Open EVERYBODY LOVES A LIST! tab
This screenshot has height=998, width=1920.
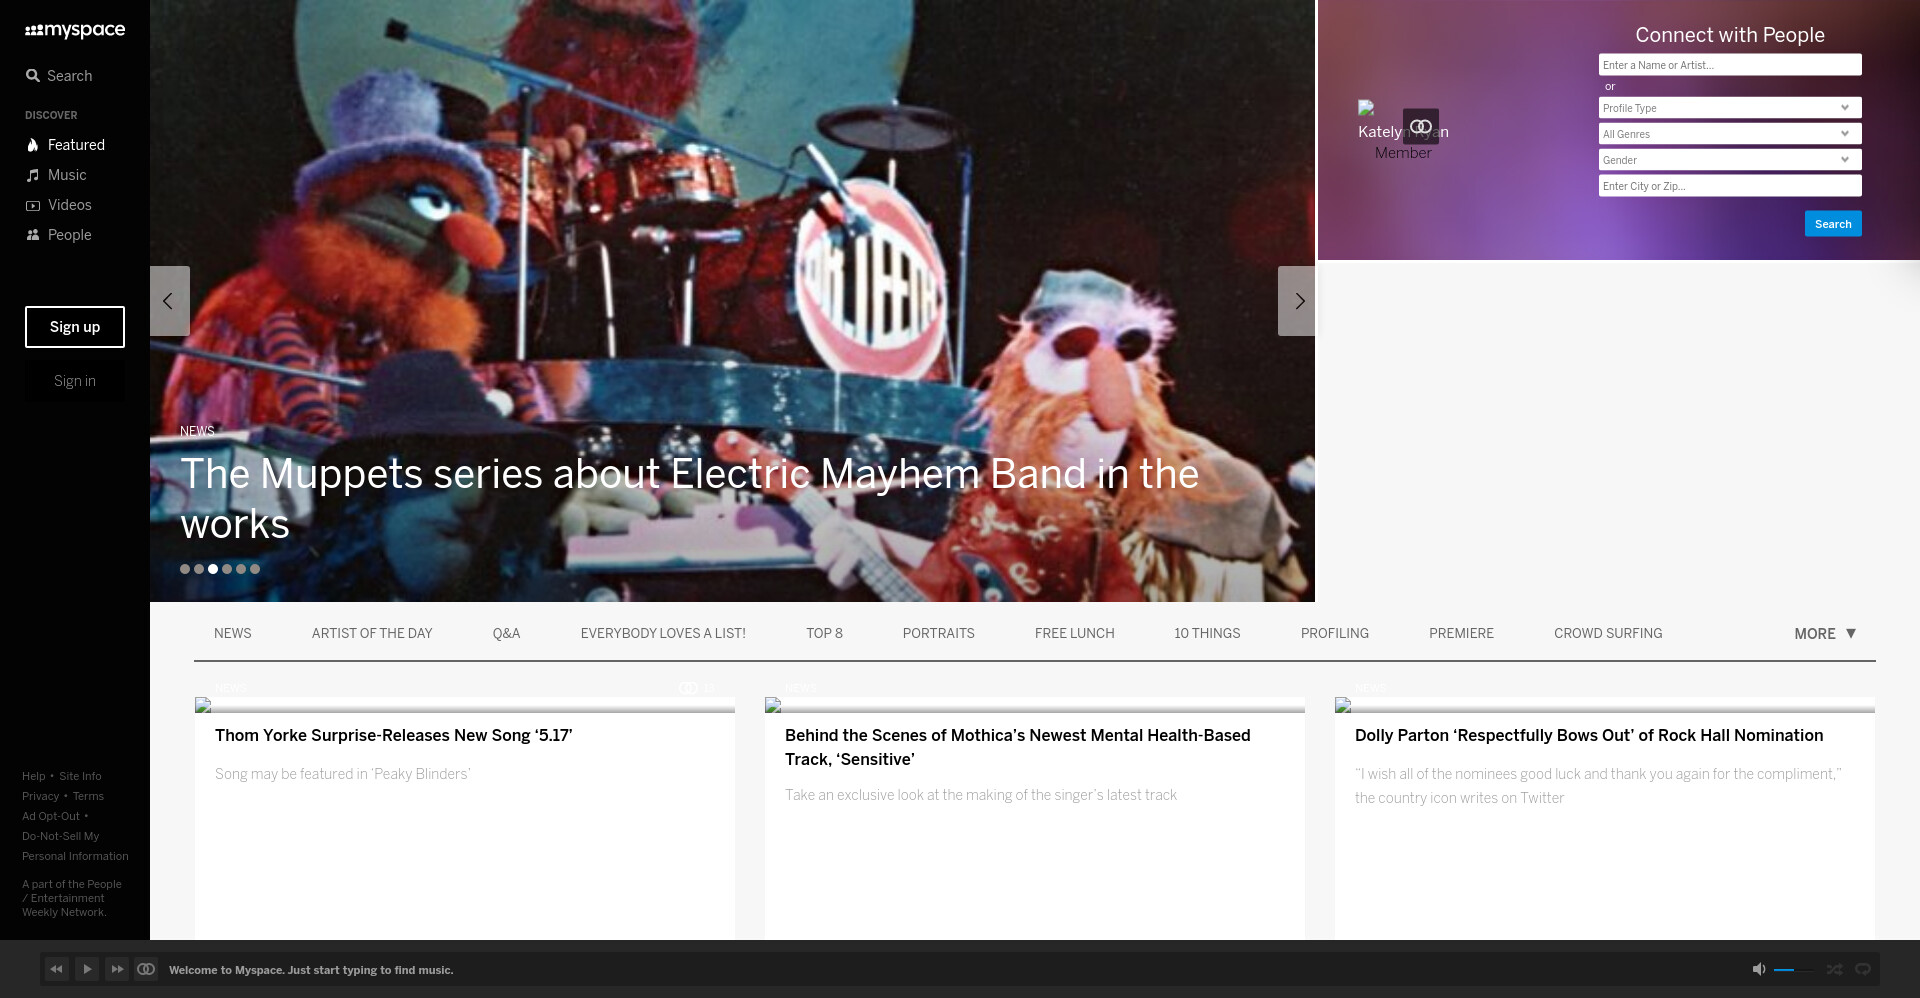663,634
